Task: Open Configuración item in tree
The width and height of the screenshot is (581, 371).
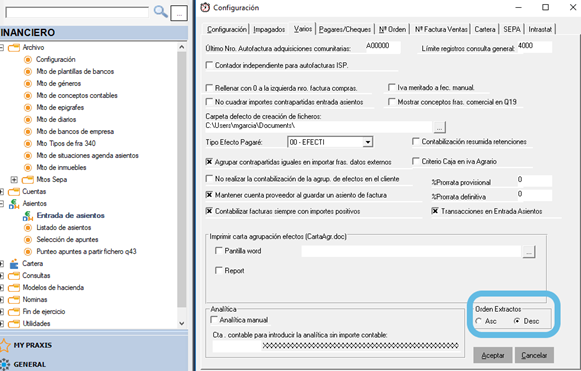Action: pos(56,59)
